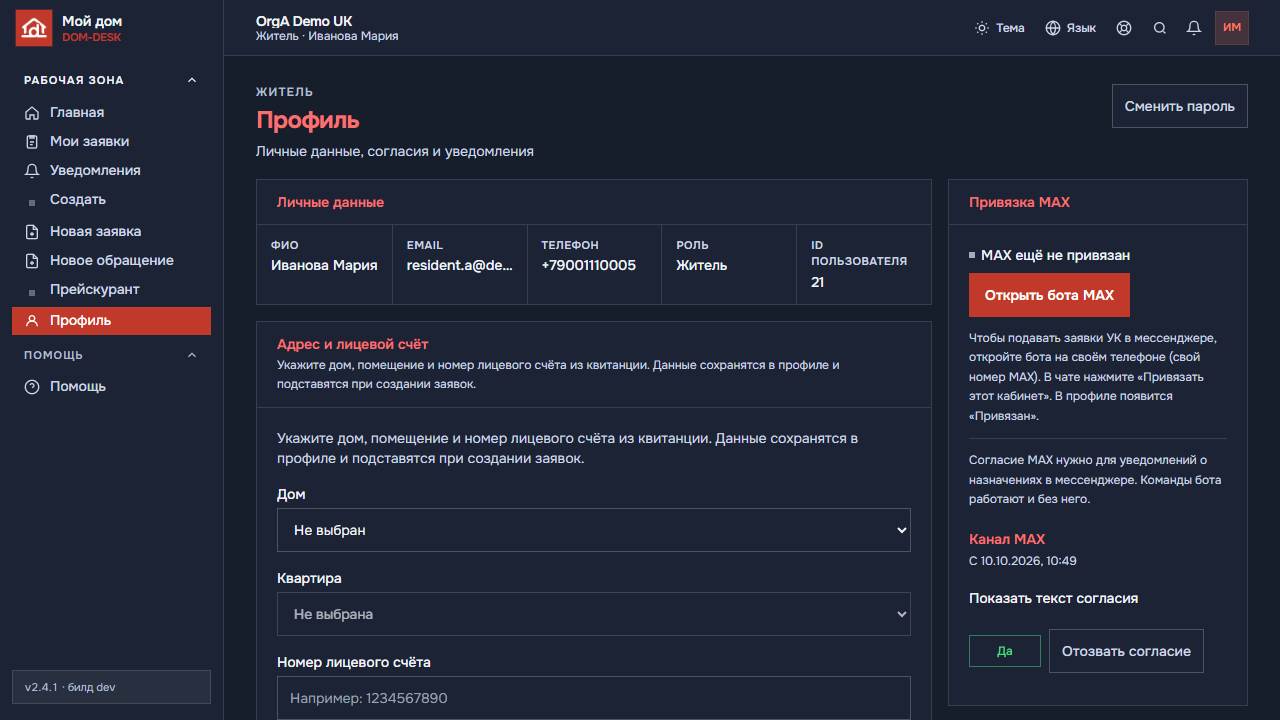
Task: Click the Уведомления bell icon in sidebar
Action: coord(32,171)
